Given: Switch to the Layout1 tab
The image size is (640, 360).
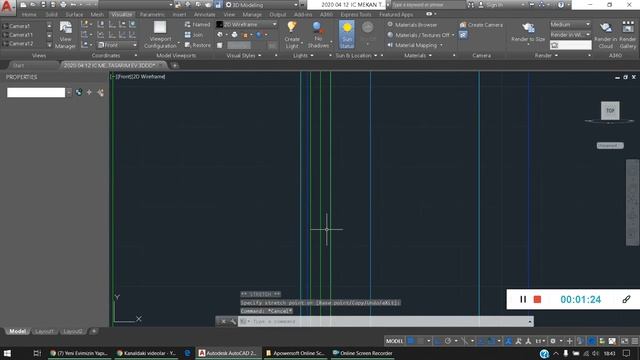Looking at the screenshot, I should click(44, 331).
